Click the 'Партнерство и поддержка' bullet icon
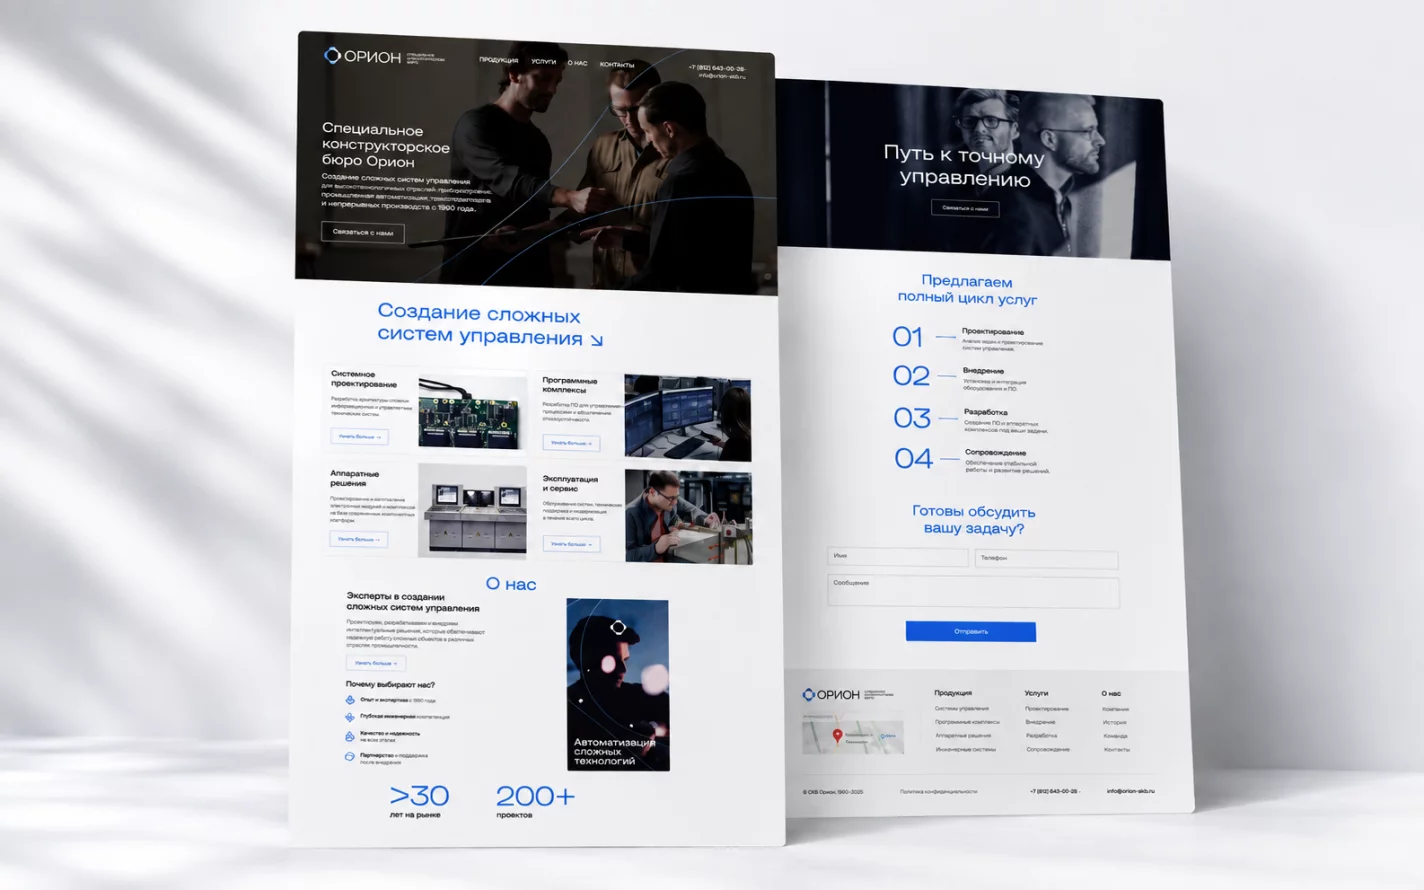 pos(349,757)
